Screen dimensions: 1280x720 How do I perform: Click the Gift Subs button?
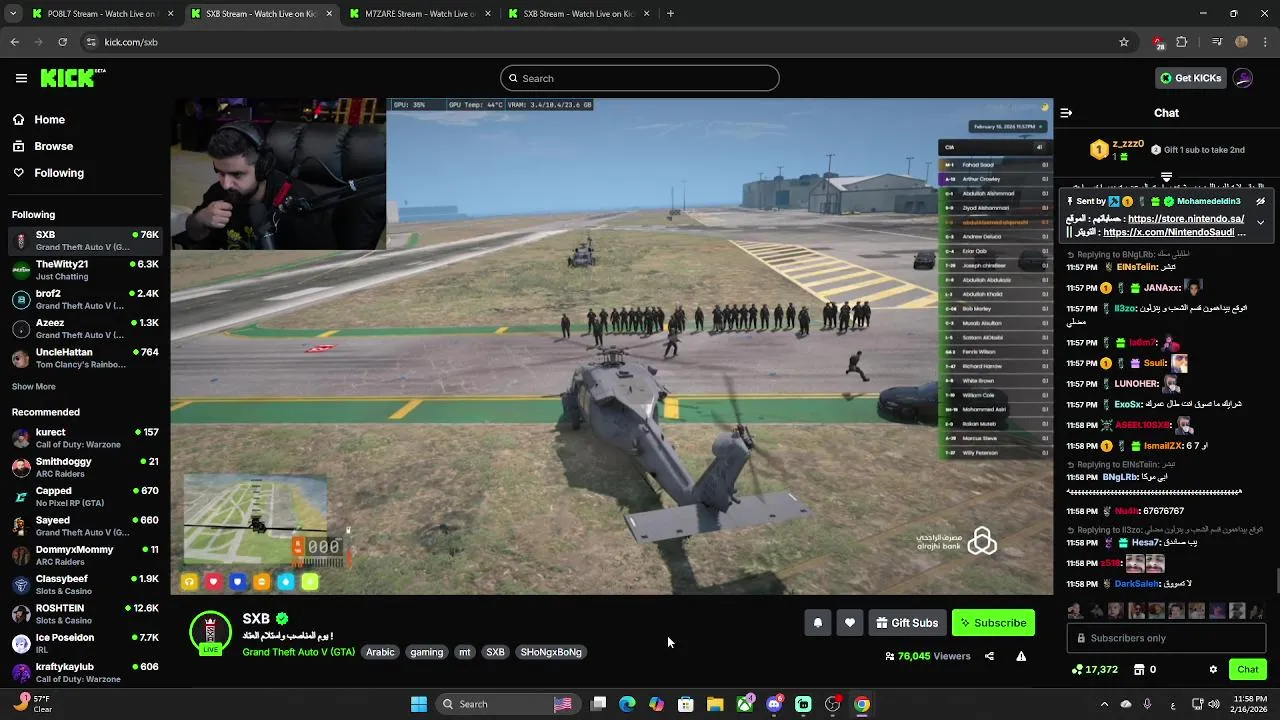[907, 623]
